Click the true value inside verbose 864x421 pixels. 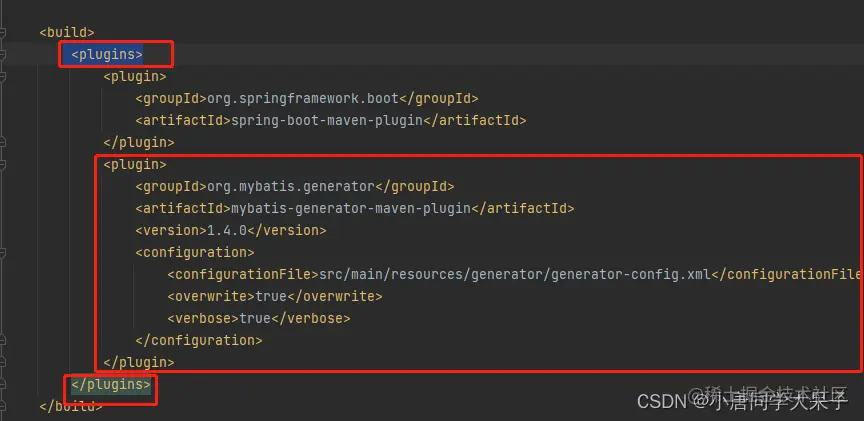click(x=255, y=319)
